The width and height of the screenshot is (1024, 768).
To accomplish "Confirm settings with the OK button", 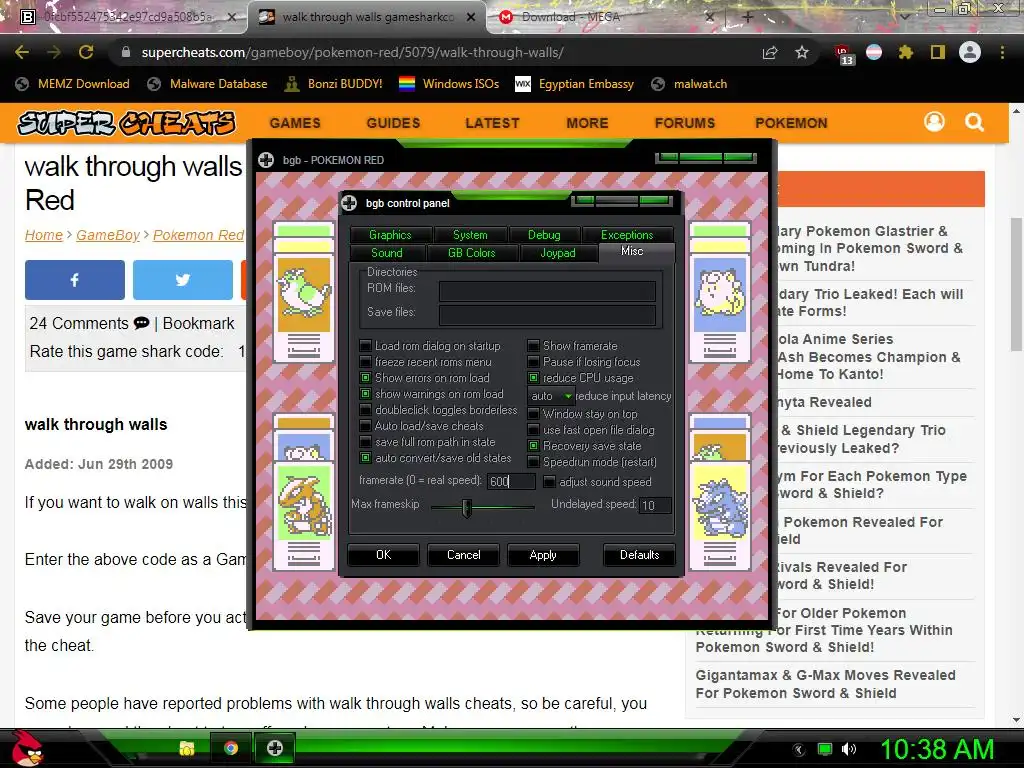I will click(383, 555).
